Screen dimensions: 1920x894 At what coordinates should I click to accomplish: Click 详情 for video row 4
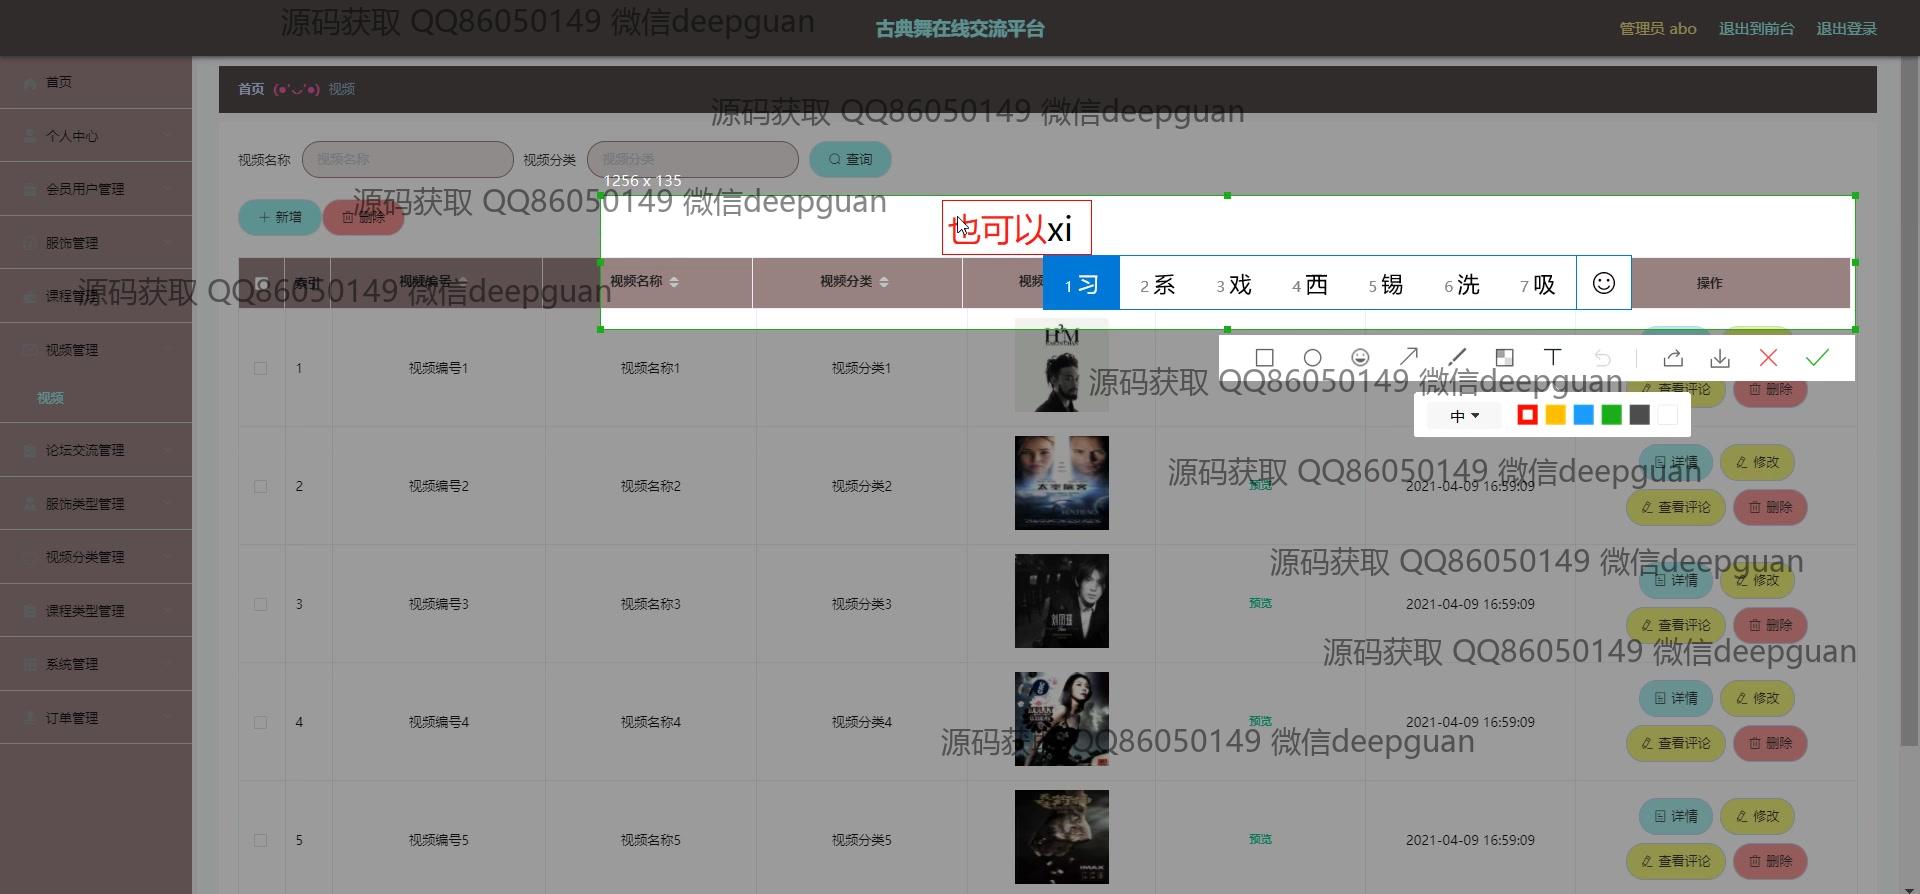(x=1676, y=698)
